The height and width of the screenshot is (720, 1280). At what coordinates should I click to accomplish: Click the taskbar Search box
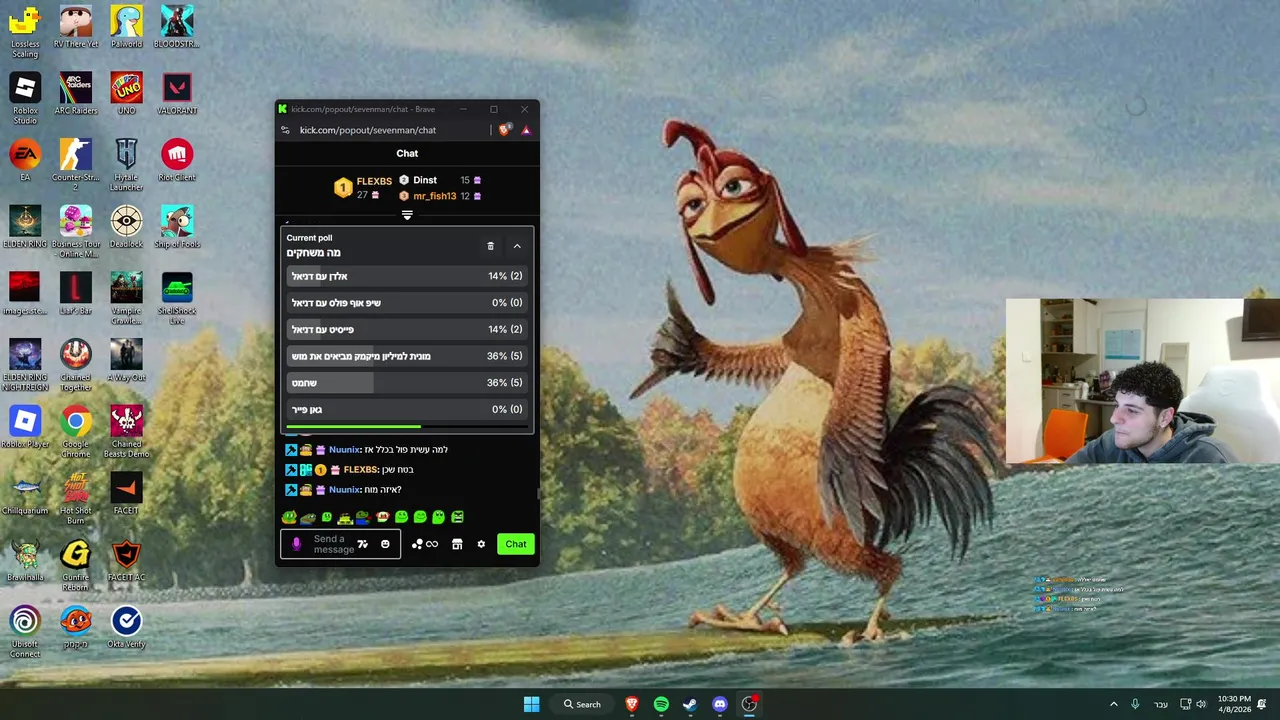click(x=582, y=704)
